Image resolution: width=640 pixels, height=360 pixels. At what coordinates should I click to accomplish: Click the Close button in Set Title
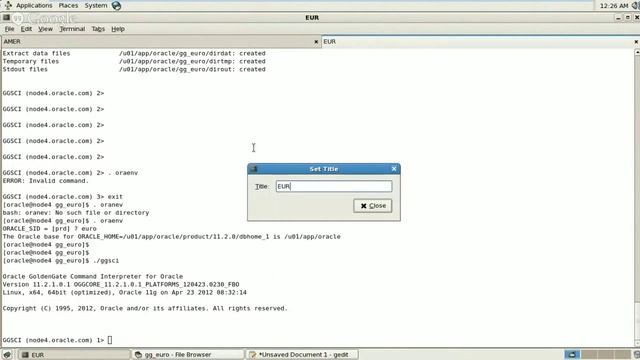[373, 206]
